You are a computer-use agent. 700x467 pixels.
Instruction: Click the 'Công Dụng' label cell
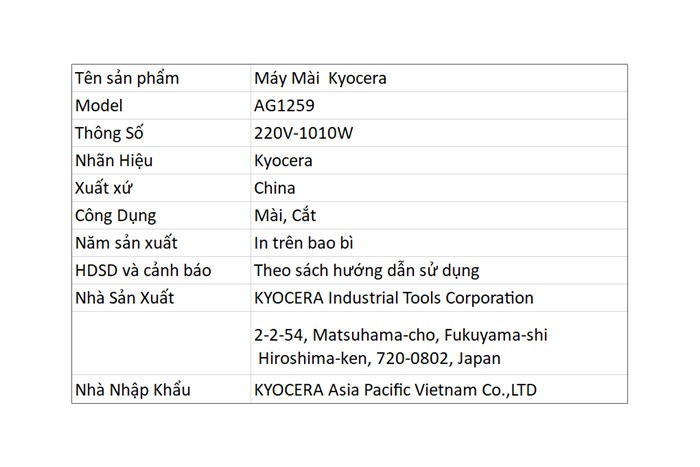[161, 216]
